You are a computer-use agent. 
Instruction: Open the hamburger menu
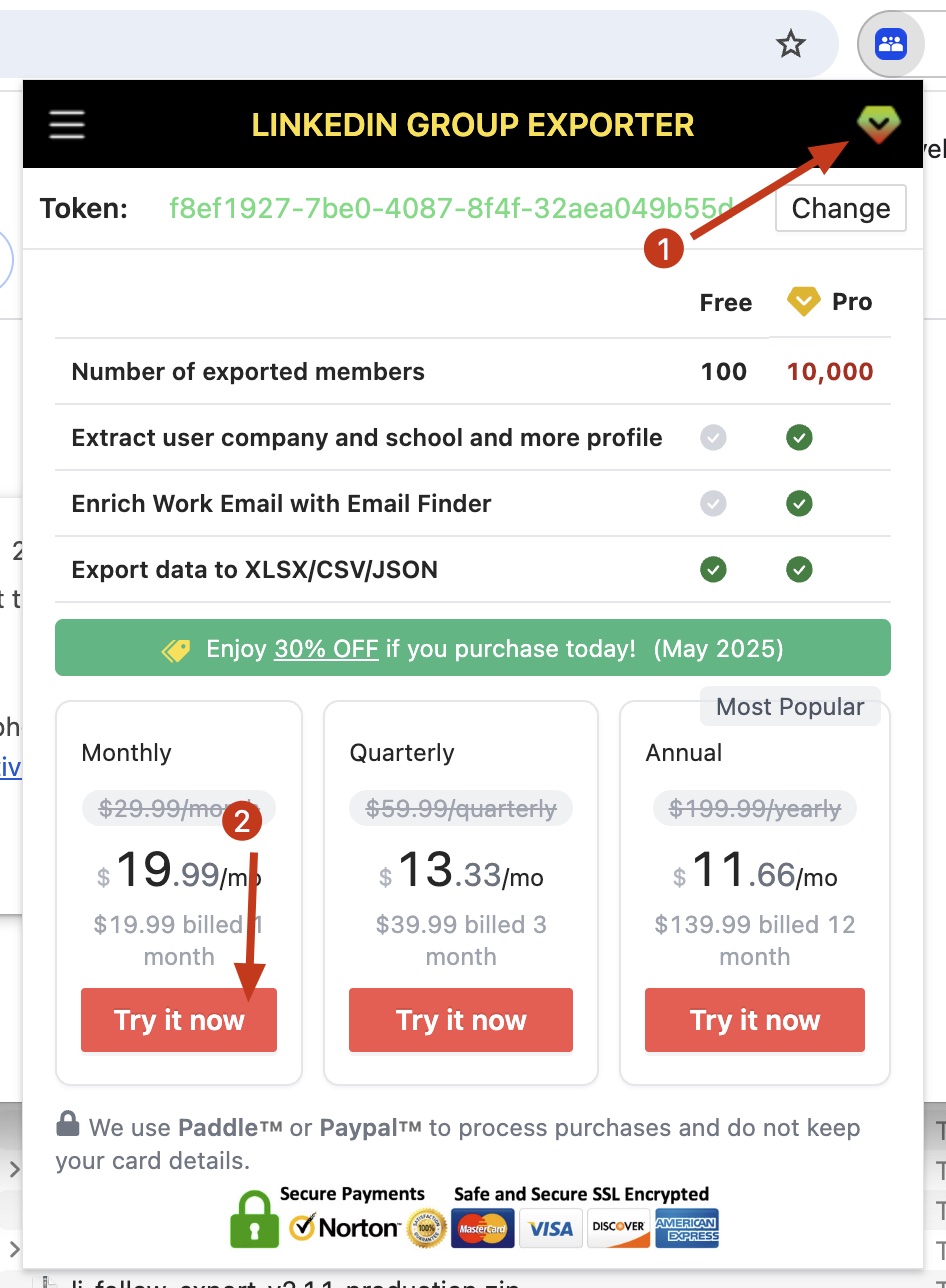tap(67, 125)
